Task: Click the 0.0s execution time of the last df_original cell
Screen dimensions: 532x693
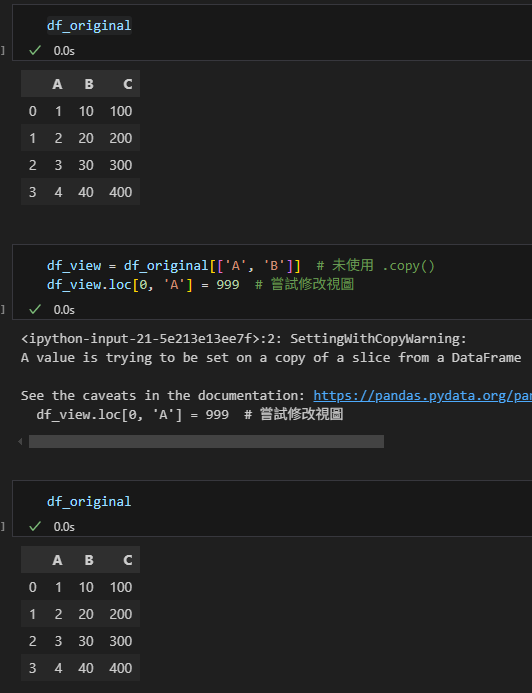Action: (x=64, y=527)
